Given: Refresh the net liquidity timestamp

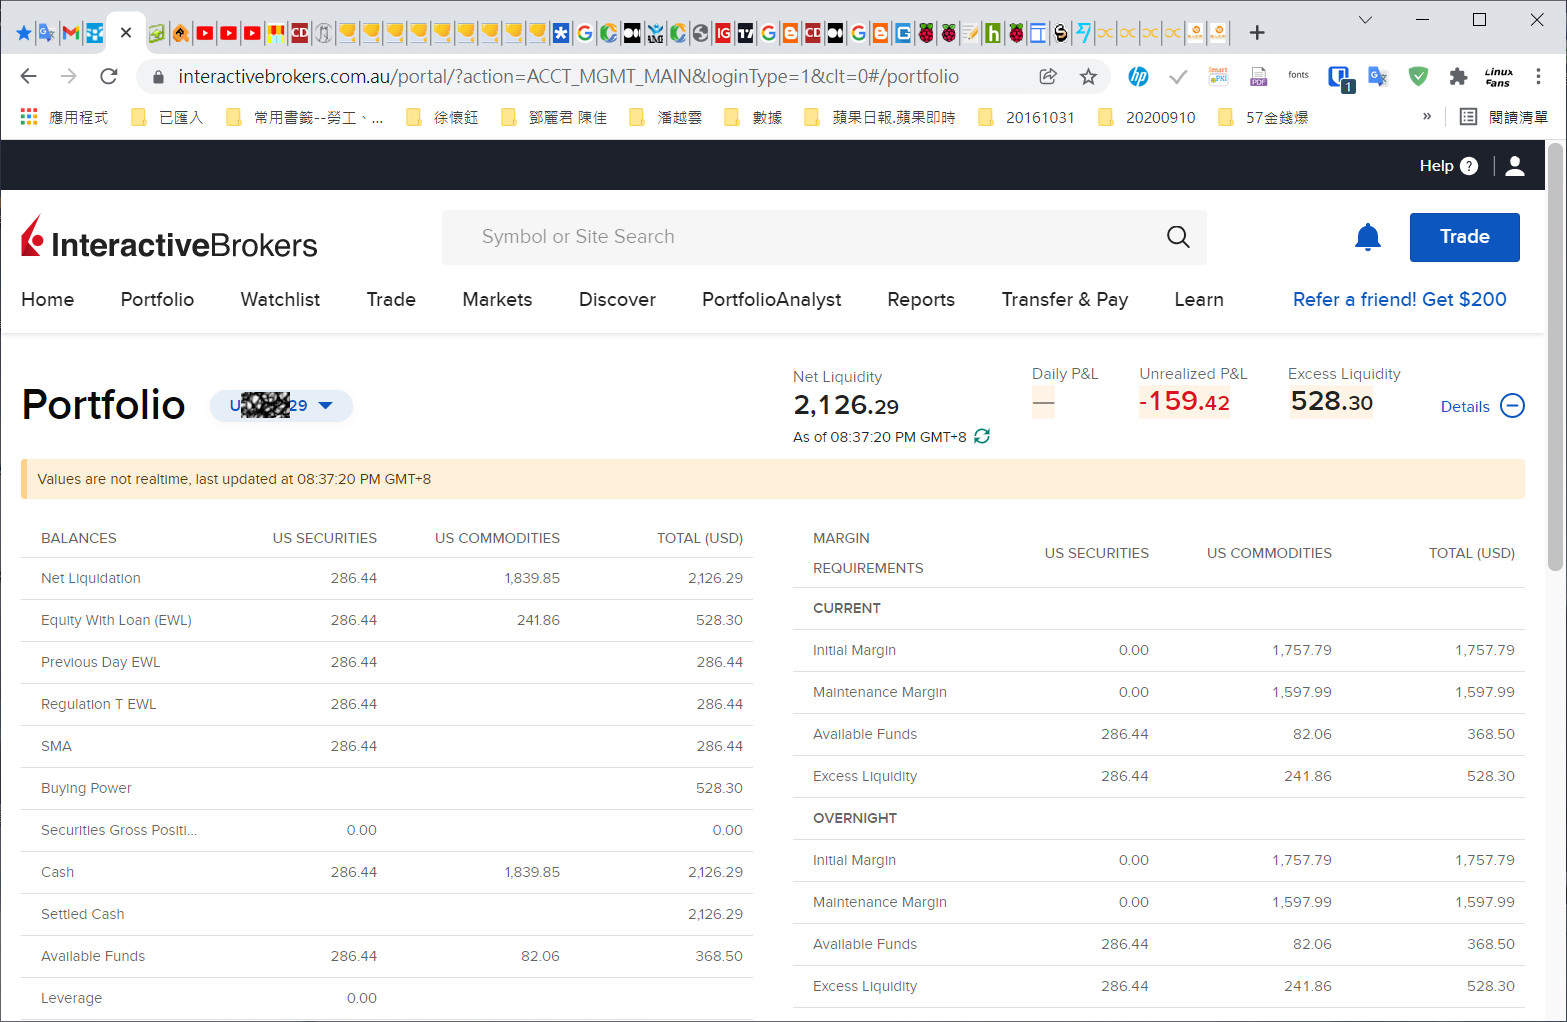Looking at the screenshot, I should 982,436.
